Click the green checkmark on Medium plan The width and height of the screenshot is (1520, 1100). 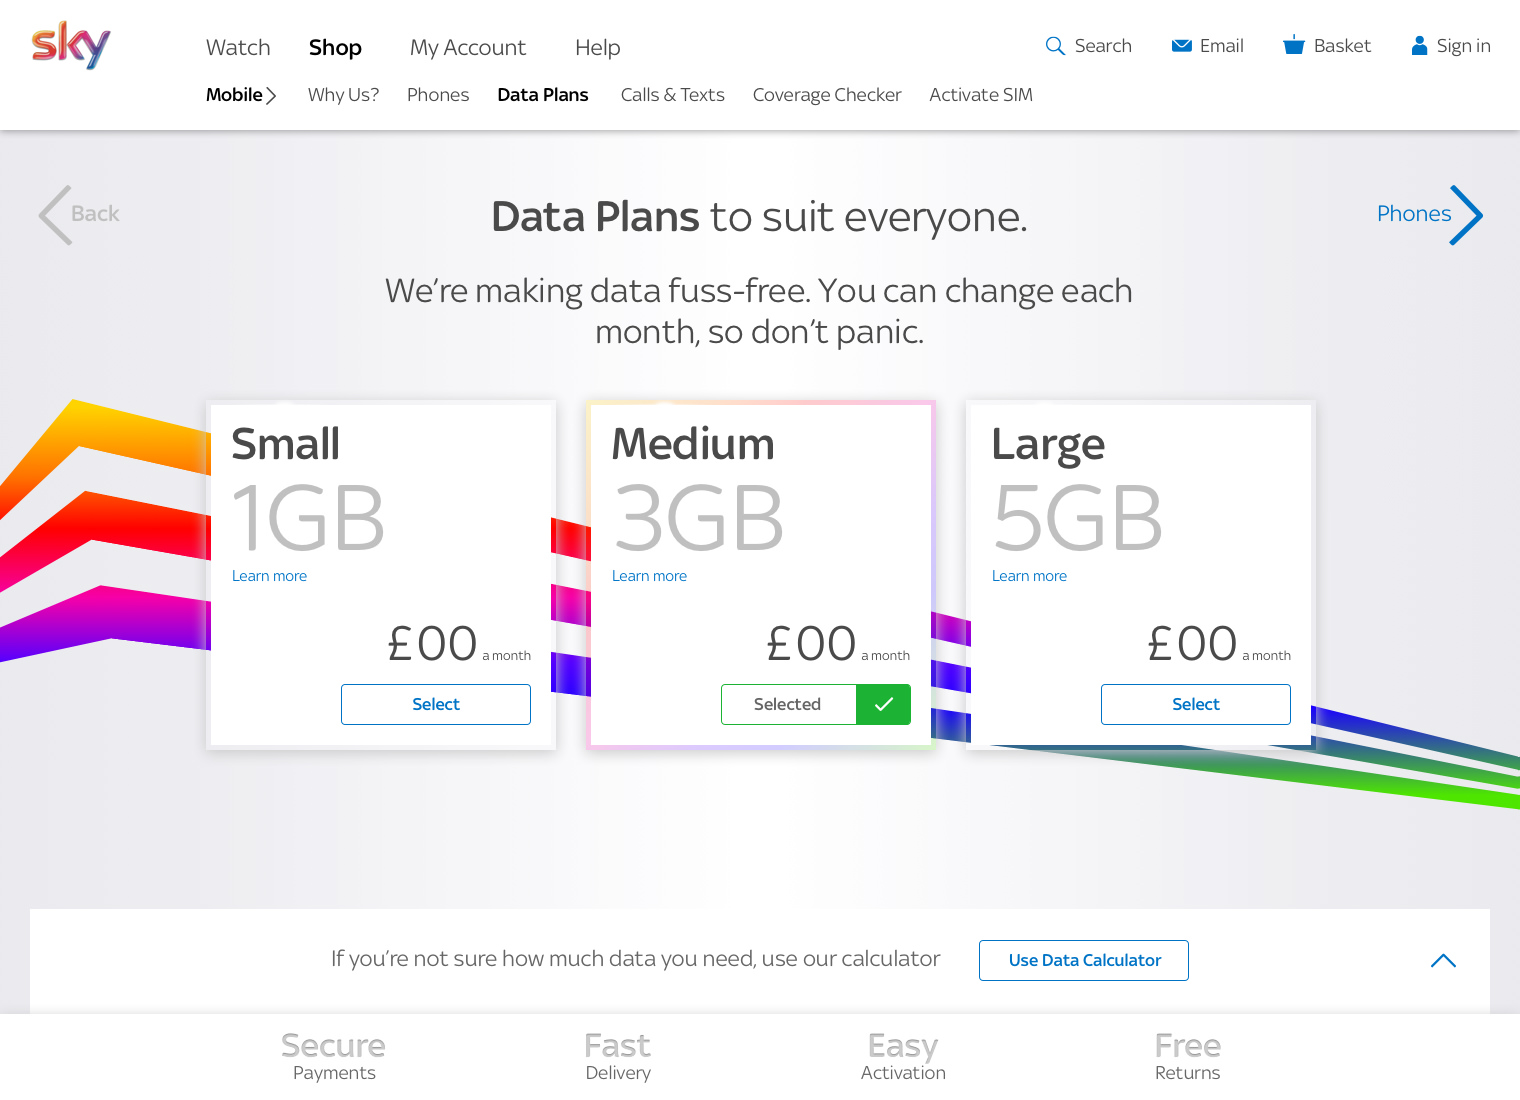883,704
